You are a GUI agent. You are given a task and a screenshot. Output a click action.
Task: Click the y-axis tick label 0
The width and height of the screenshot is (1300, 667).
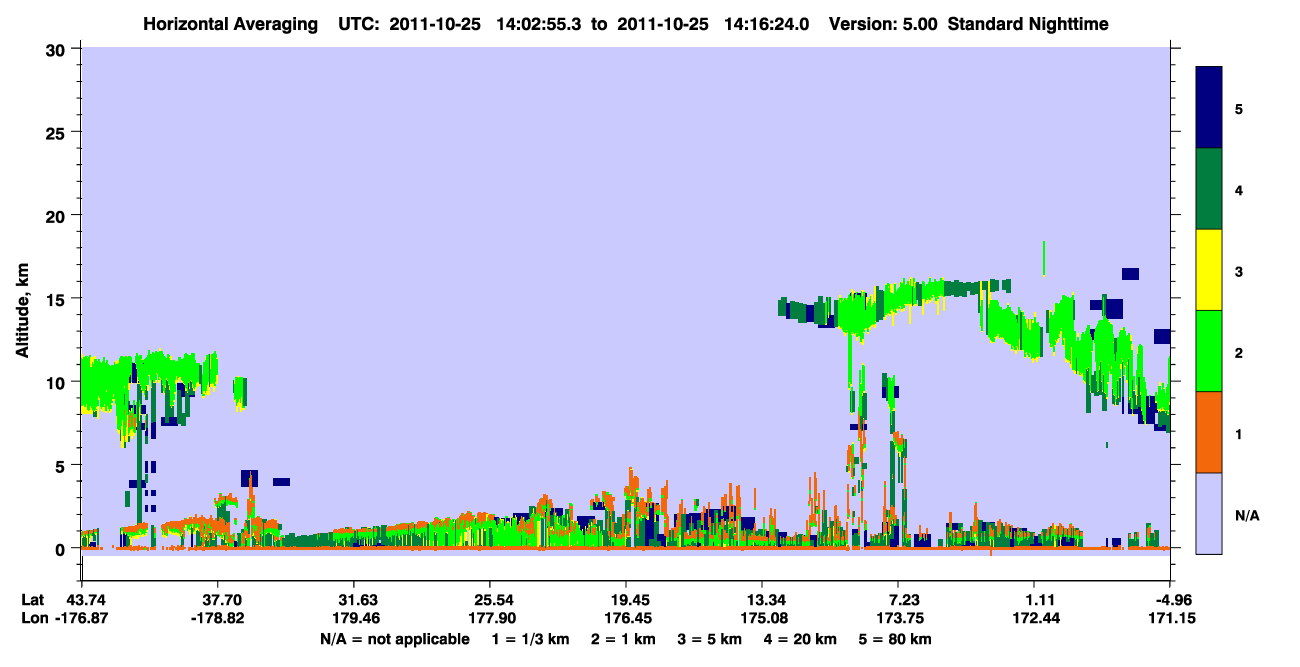point(62,549)
